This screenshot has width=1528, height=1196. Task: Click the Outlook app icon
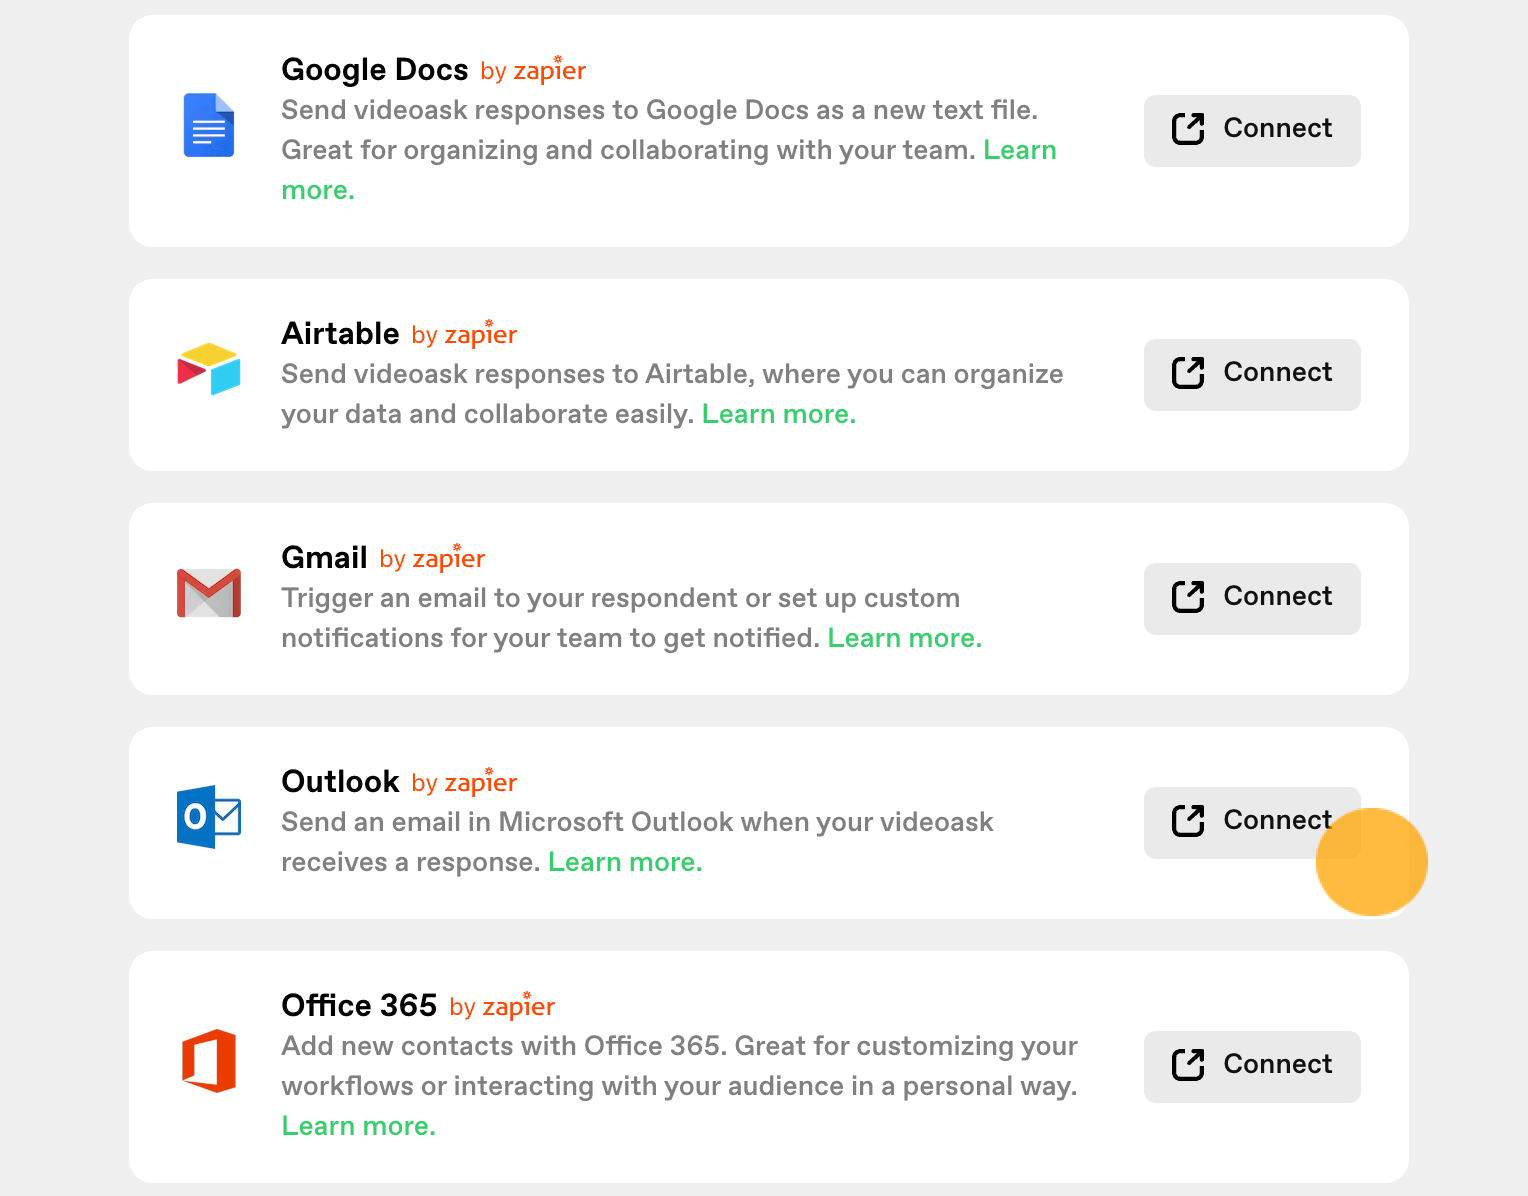point(209,817)
